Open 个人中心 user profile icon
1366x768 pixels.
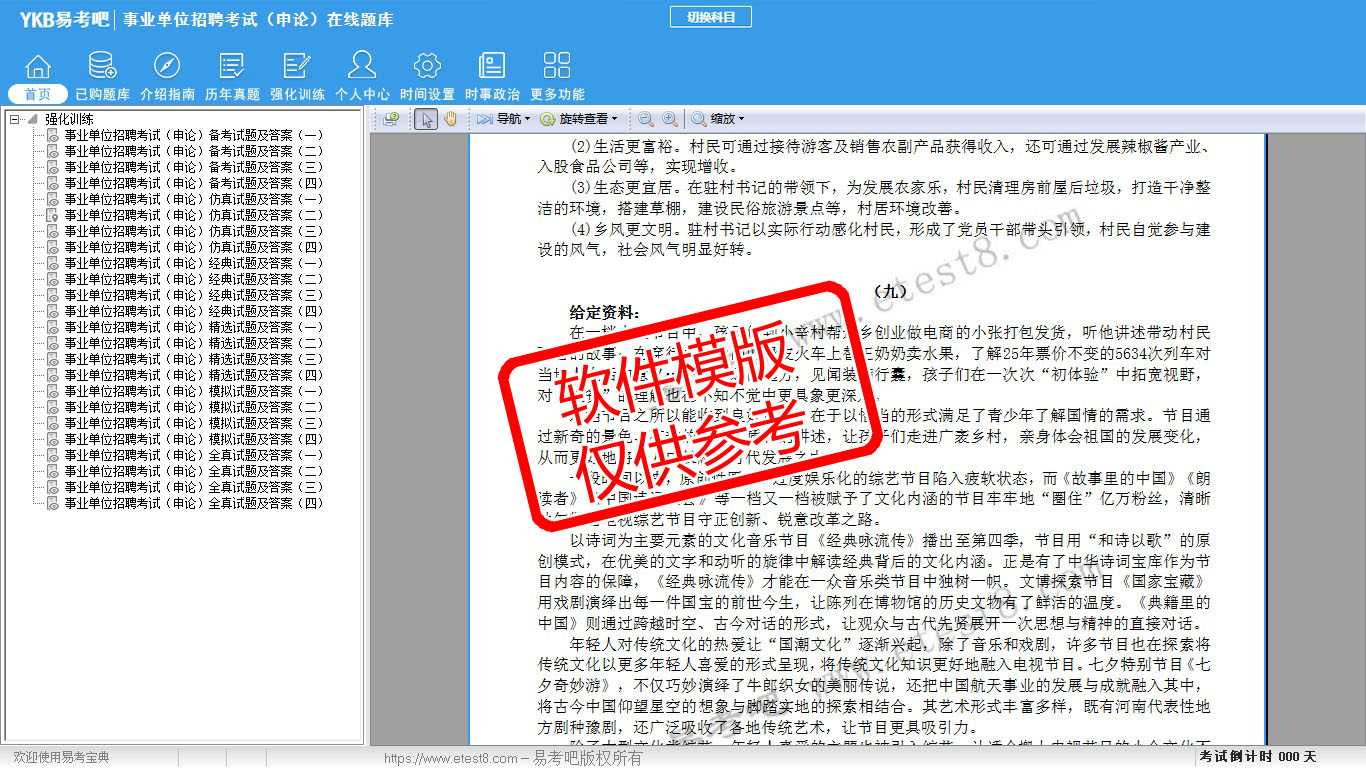362,66
